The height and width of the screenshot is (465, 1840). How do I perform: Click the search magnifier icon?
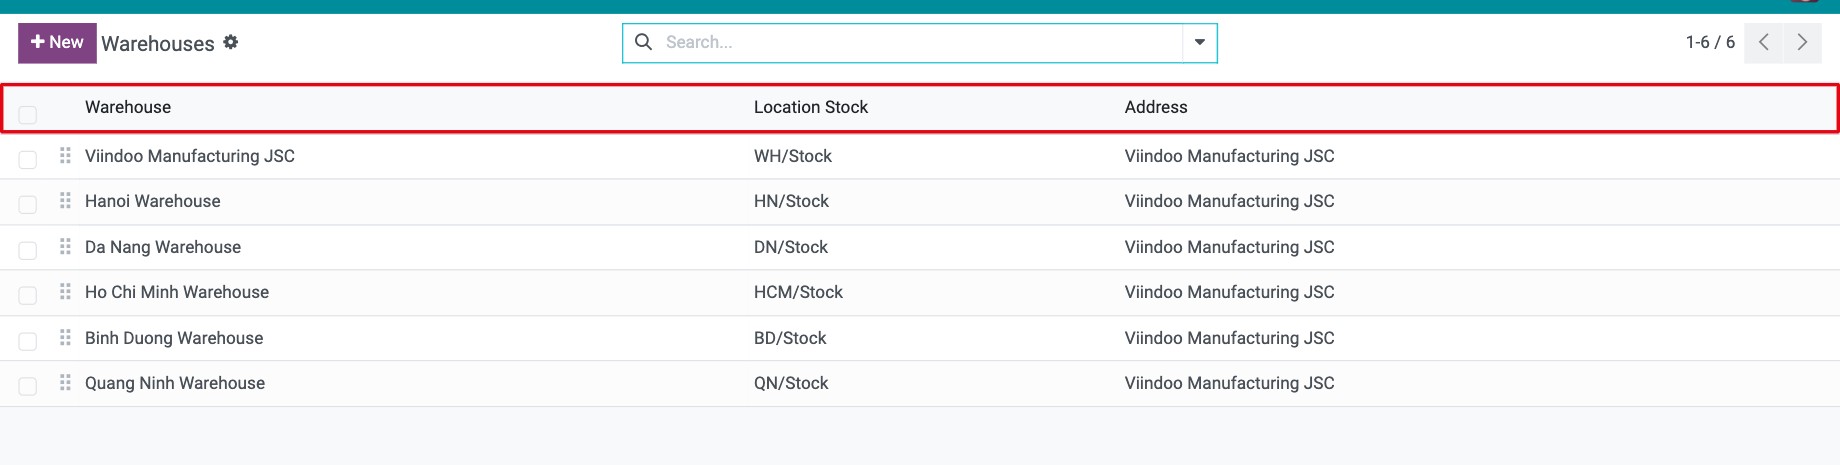pyautogui.click(x=644, y=42)
